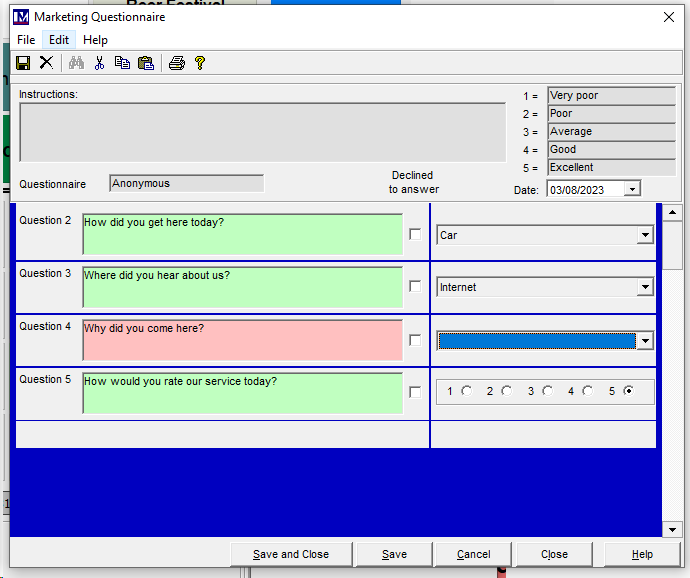The height and width of the screenshot is (578, 690).
Task: Open the Date picker dropdown arrow
Action: tap(632, 189)
